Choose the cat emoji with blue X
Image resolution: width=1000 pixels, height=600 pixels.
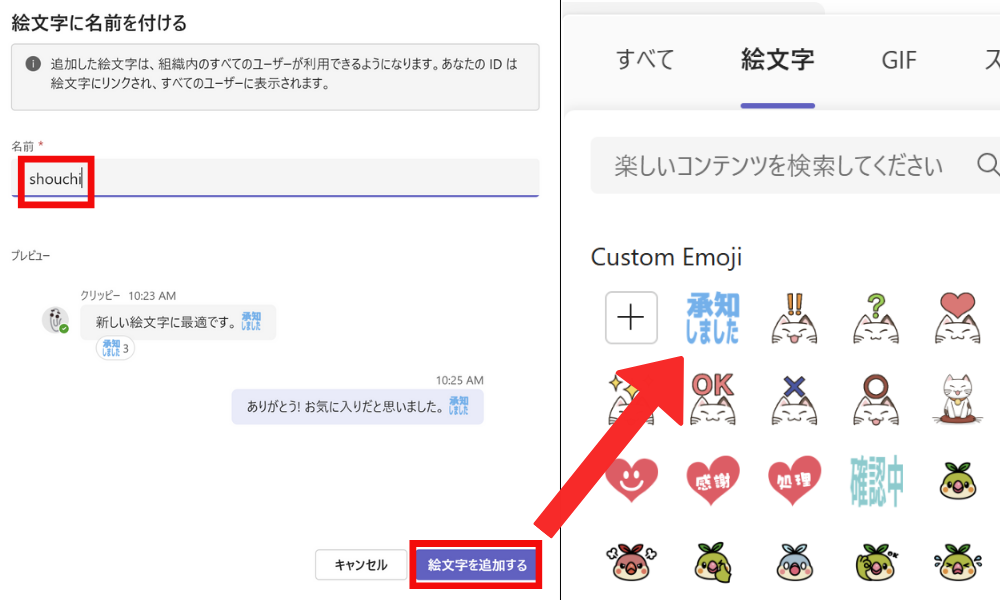point(794,400)
